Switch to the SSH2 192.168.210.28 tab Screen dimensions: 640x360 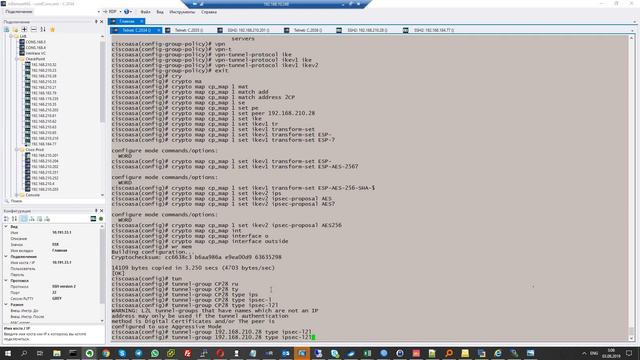367,30
